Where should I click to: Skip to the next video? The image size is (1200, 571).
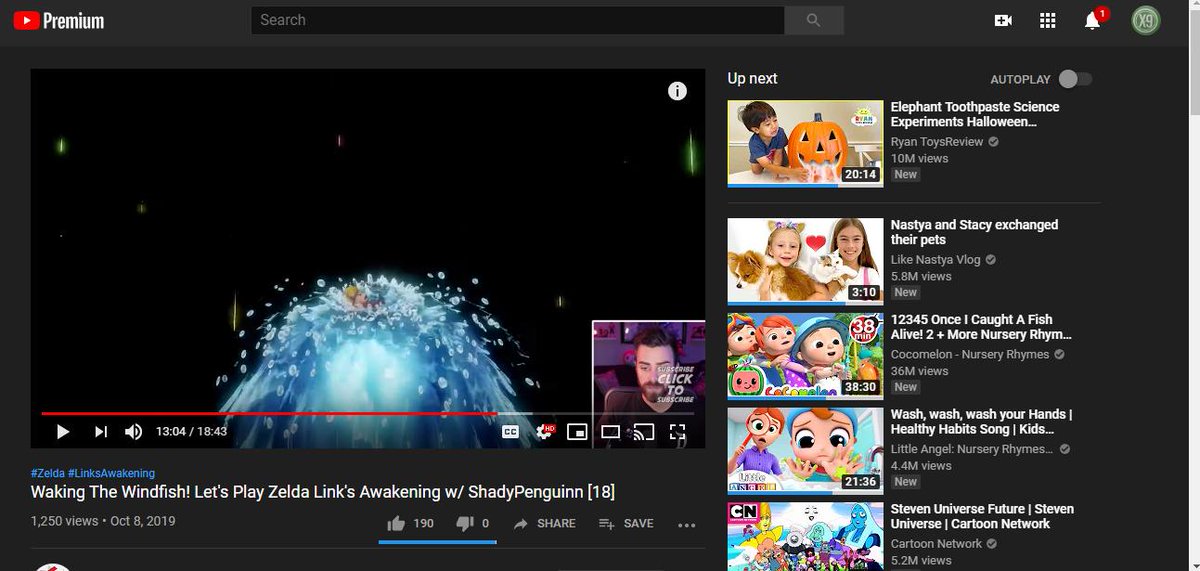(101, 432)
